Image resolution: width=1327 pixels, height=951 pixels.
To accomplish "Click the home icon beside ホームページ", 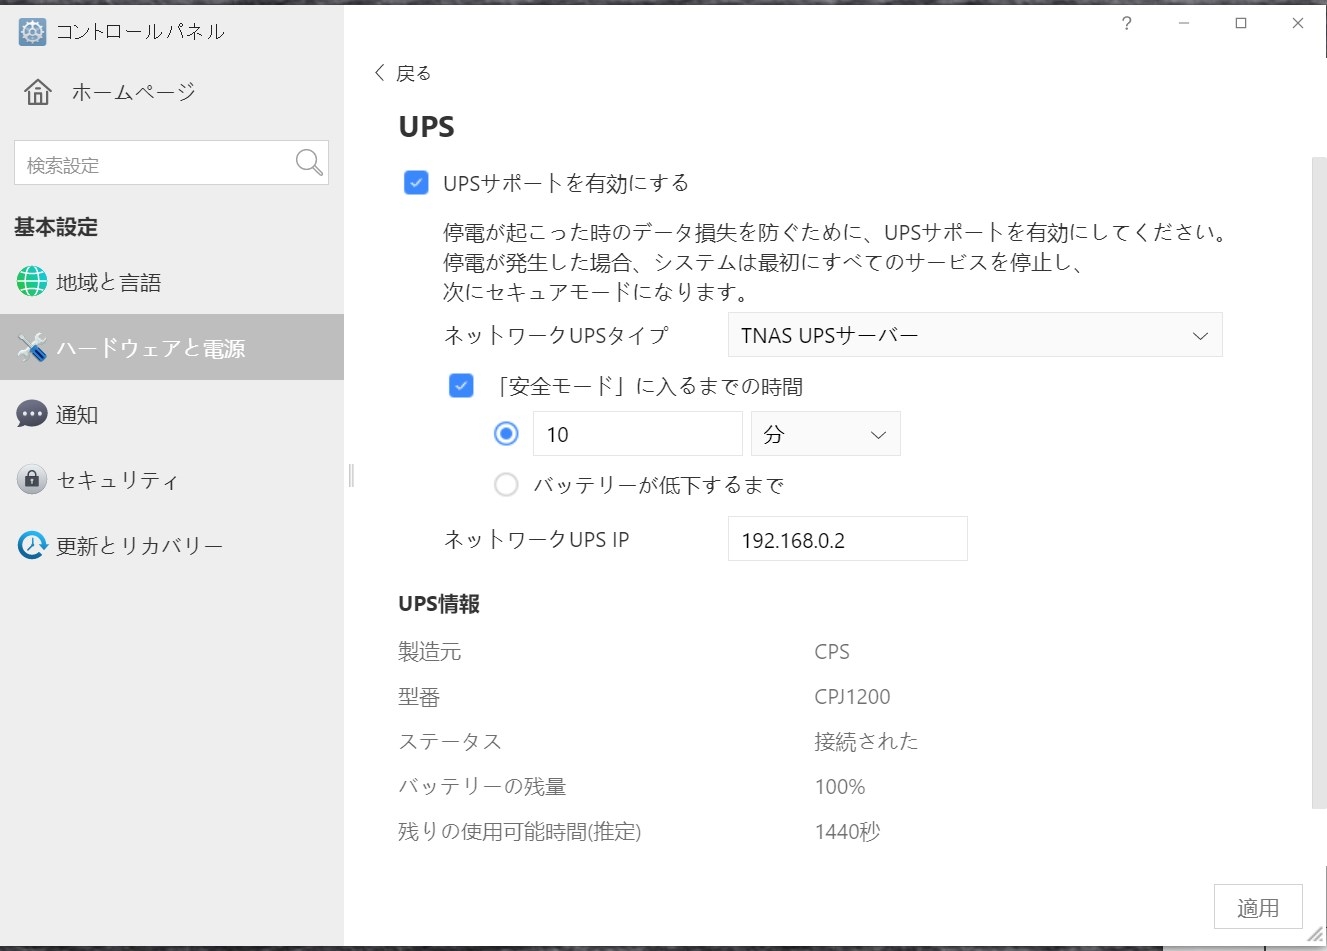I will pyautogui.click(x=38, y=92).
